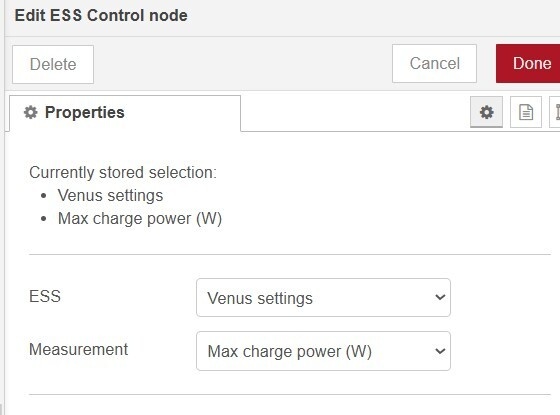The width and height of the screenshot is (560, 415).
Task: Open the Venus settings ESS combo box
Action: click(323, 298)
